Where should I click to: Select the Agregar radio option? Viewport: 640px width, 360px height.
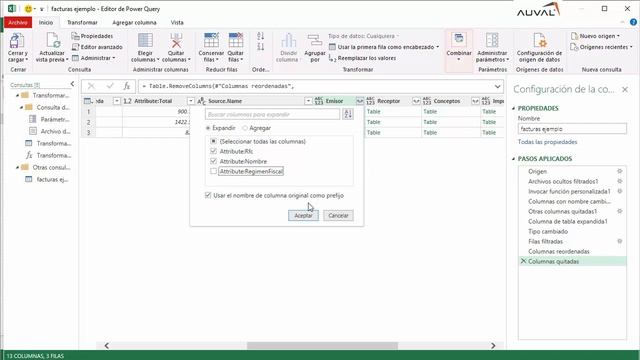tap(245, 128)
